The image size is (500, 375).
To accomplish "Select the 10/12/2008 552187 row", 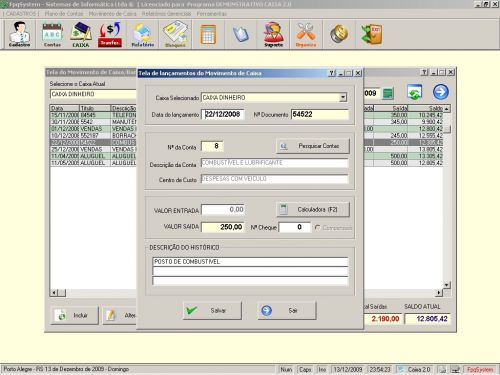I will coord(93,136).
